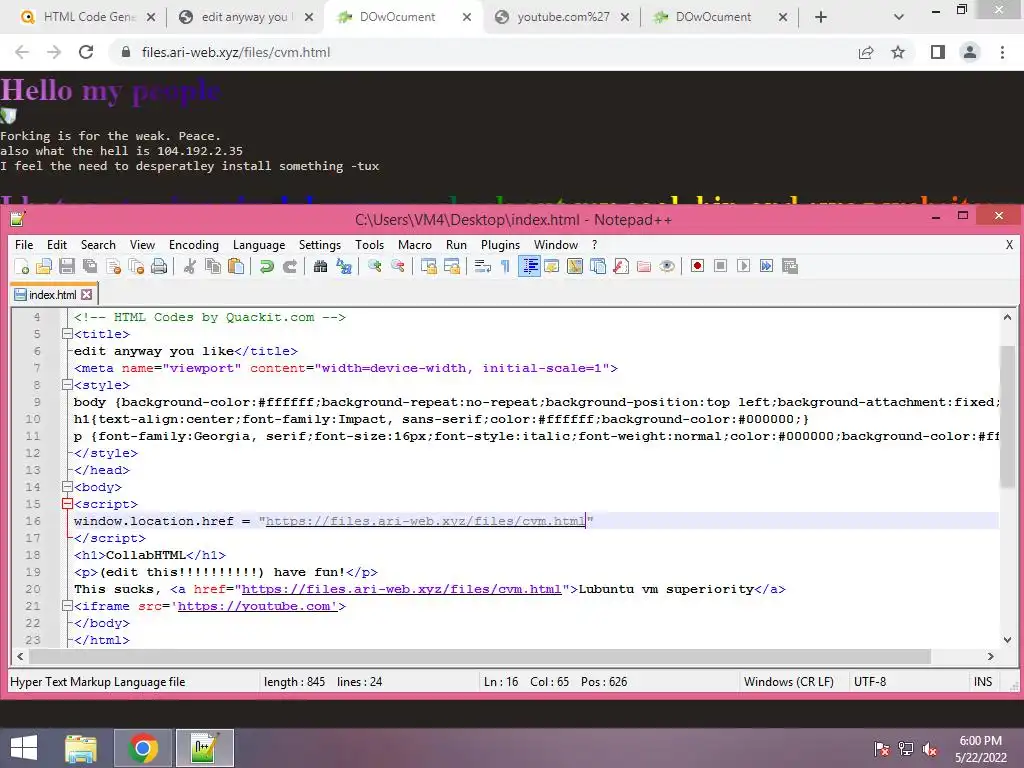Image resolution: width=1024 pixels, height=768 pixels.
Task: Click the Stop recording macro icon
Action: tap(720, 266)
